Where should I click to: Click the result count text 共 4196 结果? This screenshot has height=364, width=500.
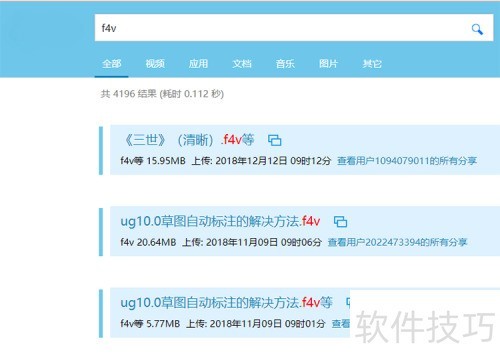point(128,94)
